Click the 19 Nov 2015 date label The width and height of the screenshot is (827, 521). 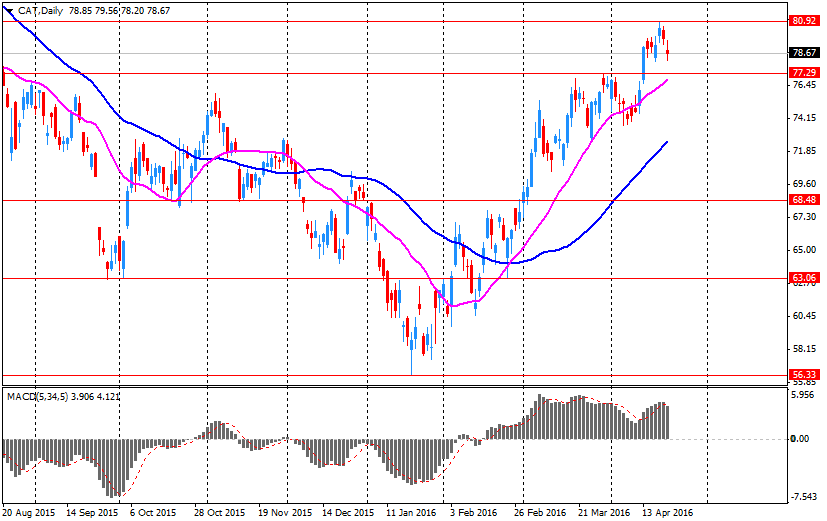click(x=285, y=513)
